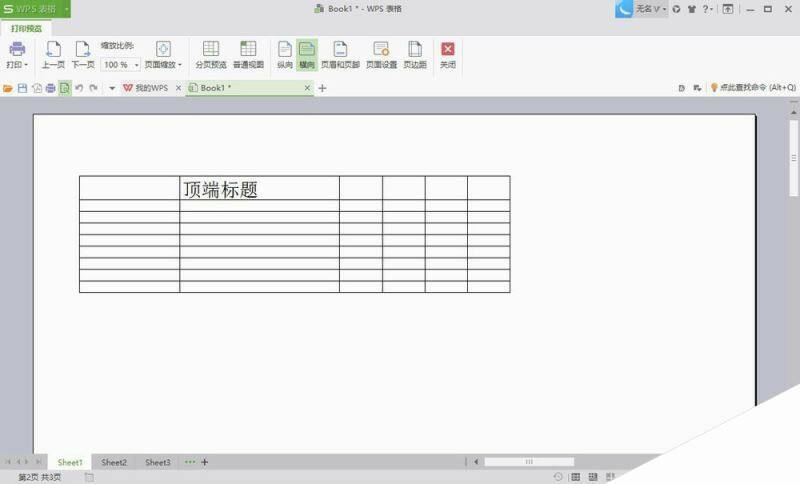The image size is (800, 484).
Task: Select the Sheet1 sheet tab
Action: 70,462
